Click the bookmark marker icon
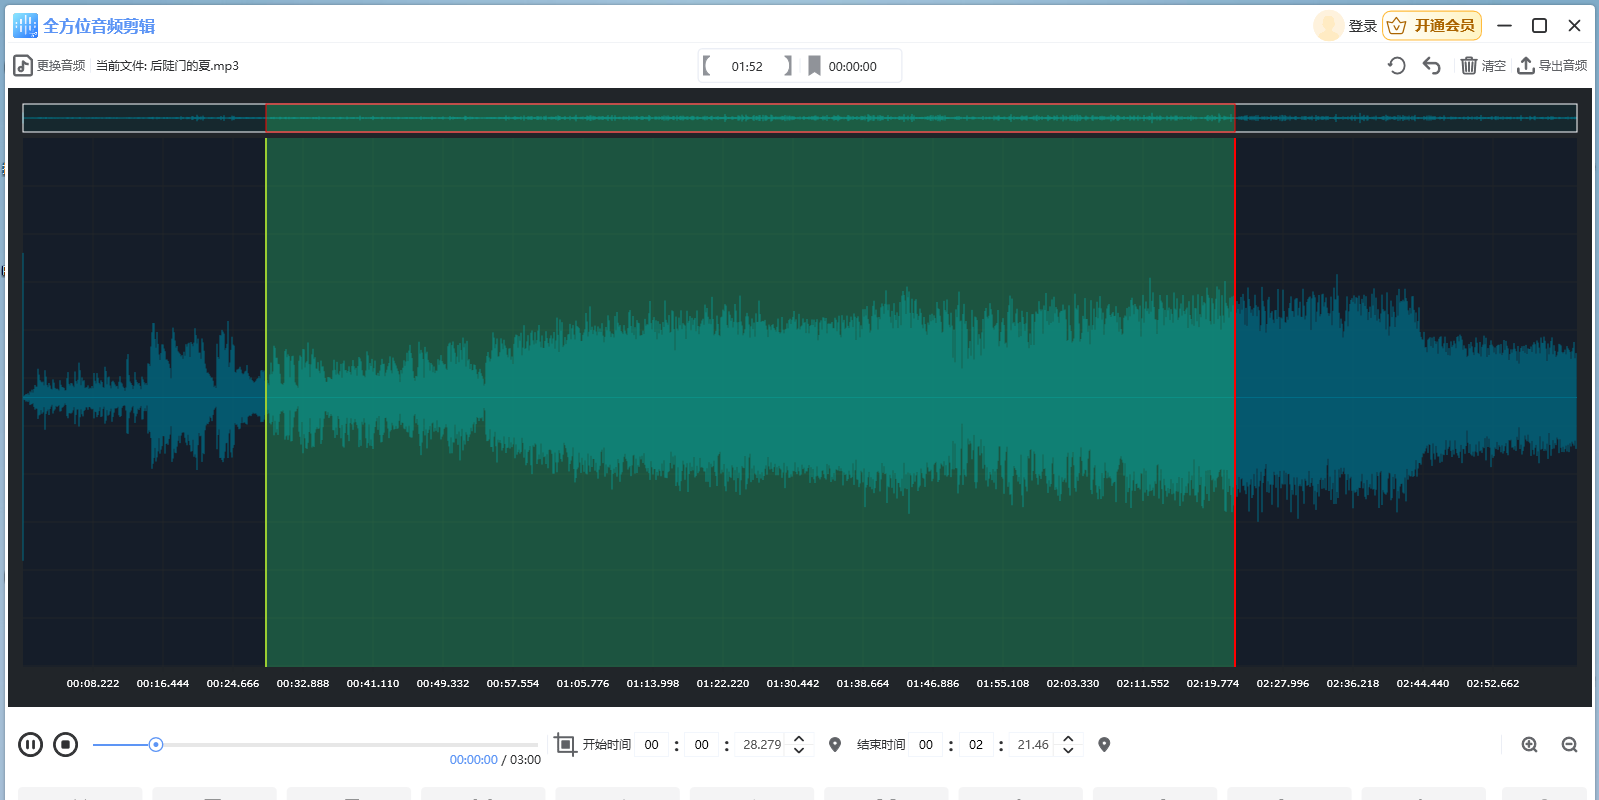Viewport: 1599px width, 800px height. click(x=814, y=66)
